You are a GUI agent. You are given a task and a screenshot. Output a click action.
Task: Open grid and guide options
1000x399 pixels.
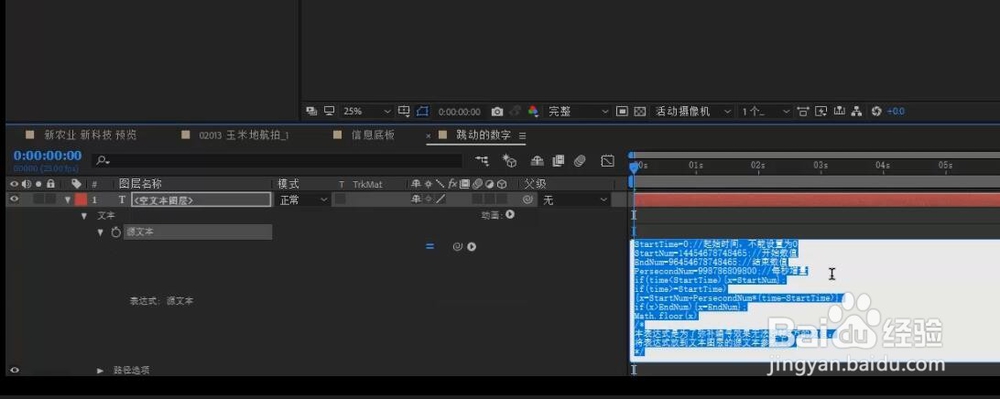click(x=404, y=111)
